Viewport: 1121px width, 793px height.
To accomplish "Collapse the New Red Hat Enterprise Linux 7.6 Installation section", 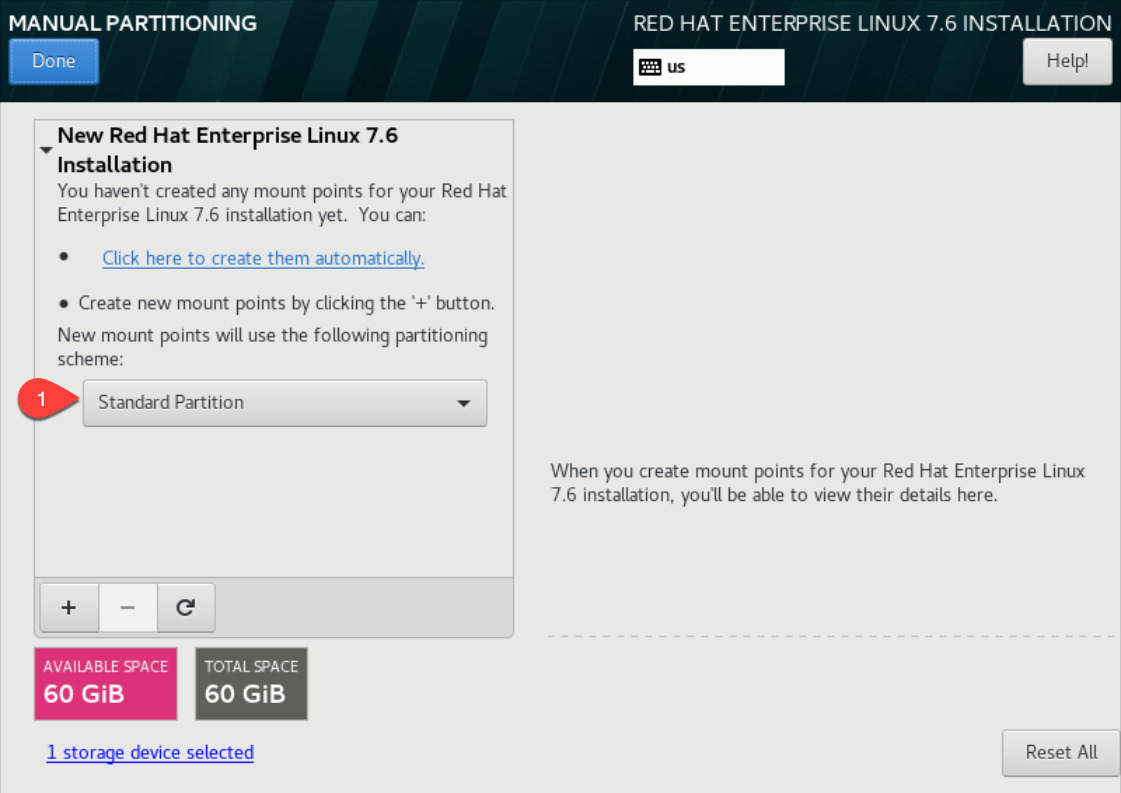I will pyautogui.click(x=46, y=150).
